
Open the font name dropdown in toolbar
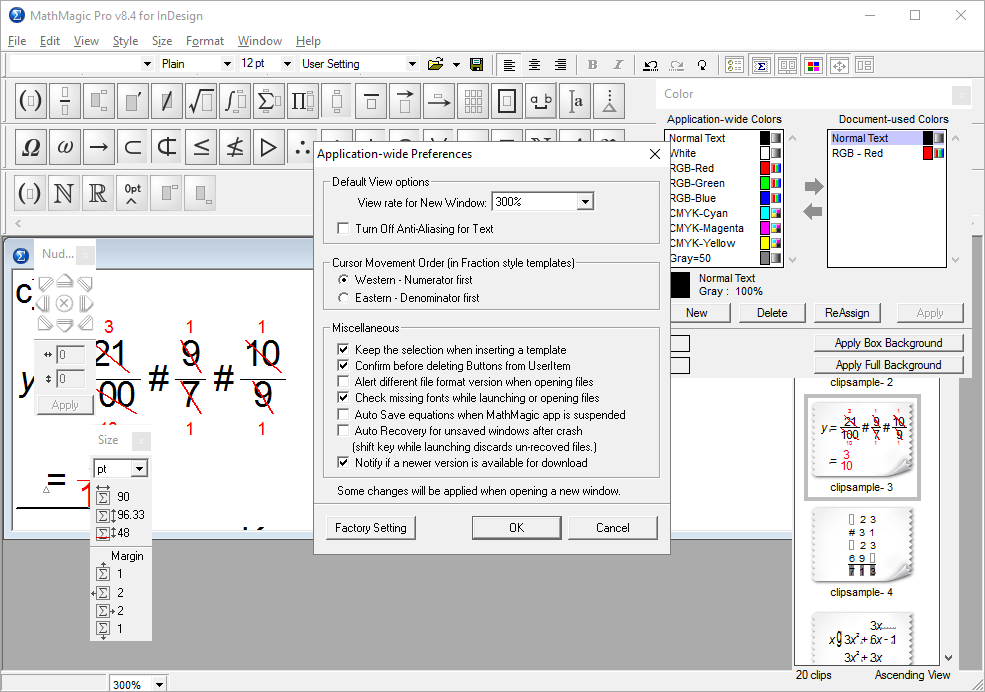(x=147, y=64)
